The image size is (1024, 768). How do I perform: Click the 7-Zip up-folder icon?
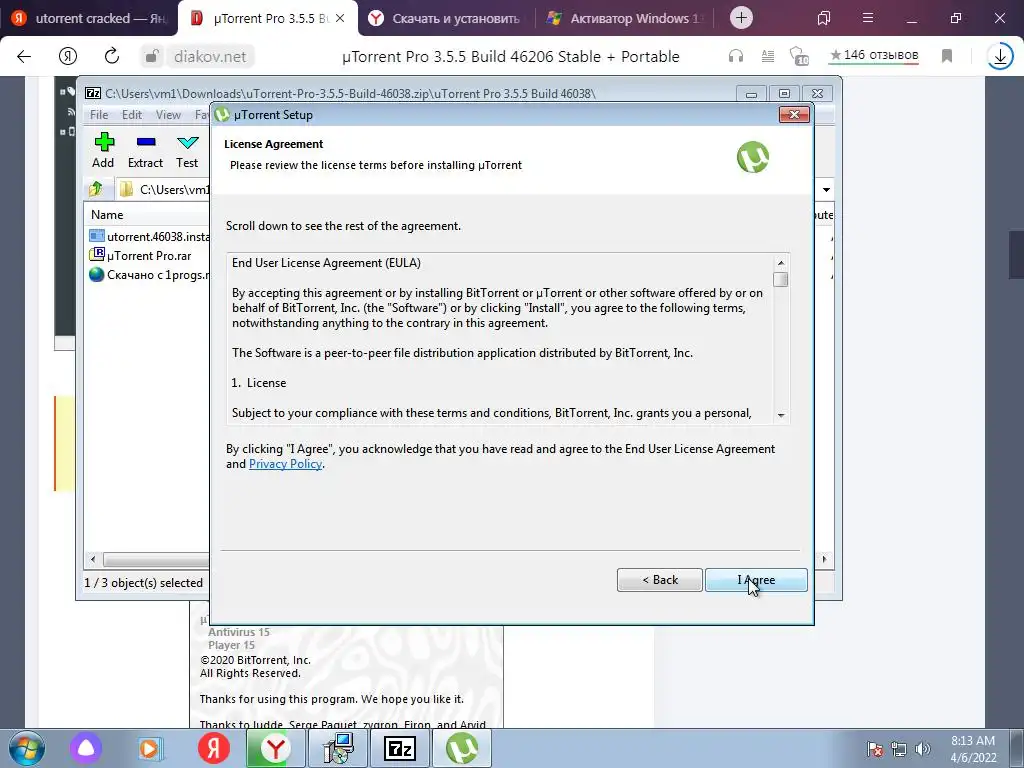(96, 189)
